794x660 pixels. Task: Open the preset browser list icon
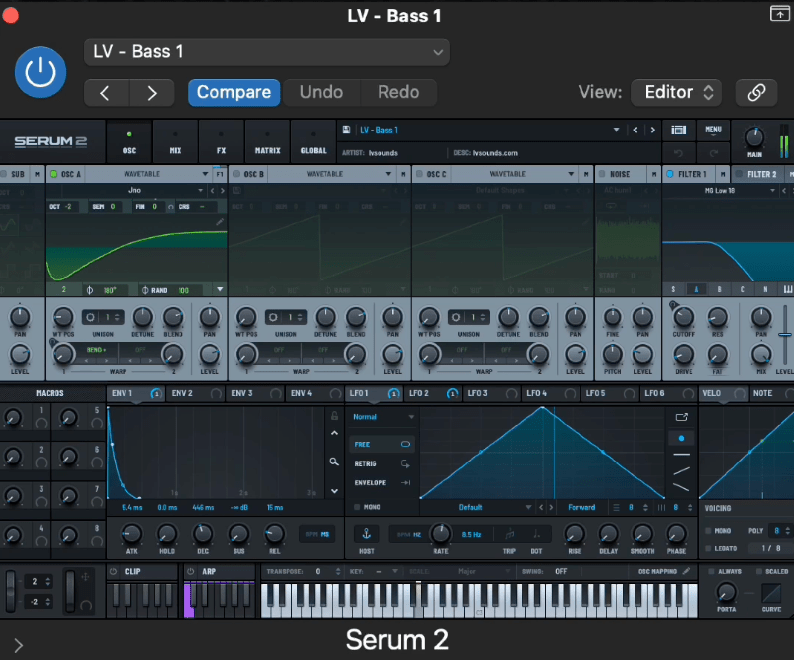click(679, 130)
